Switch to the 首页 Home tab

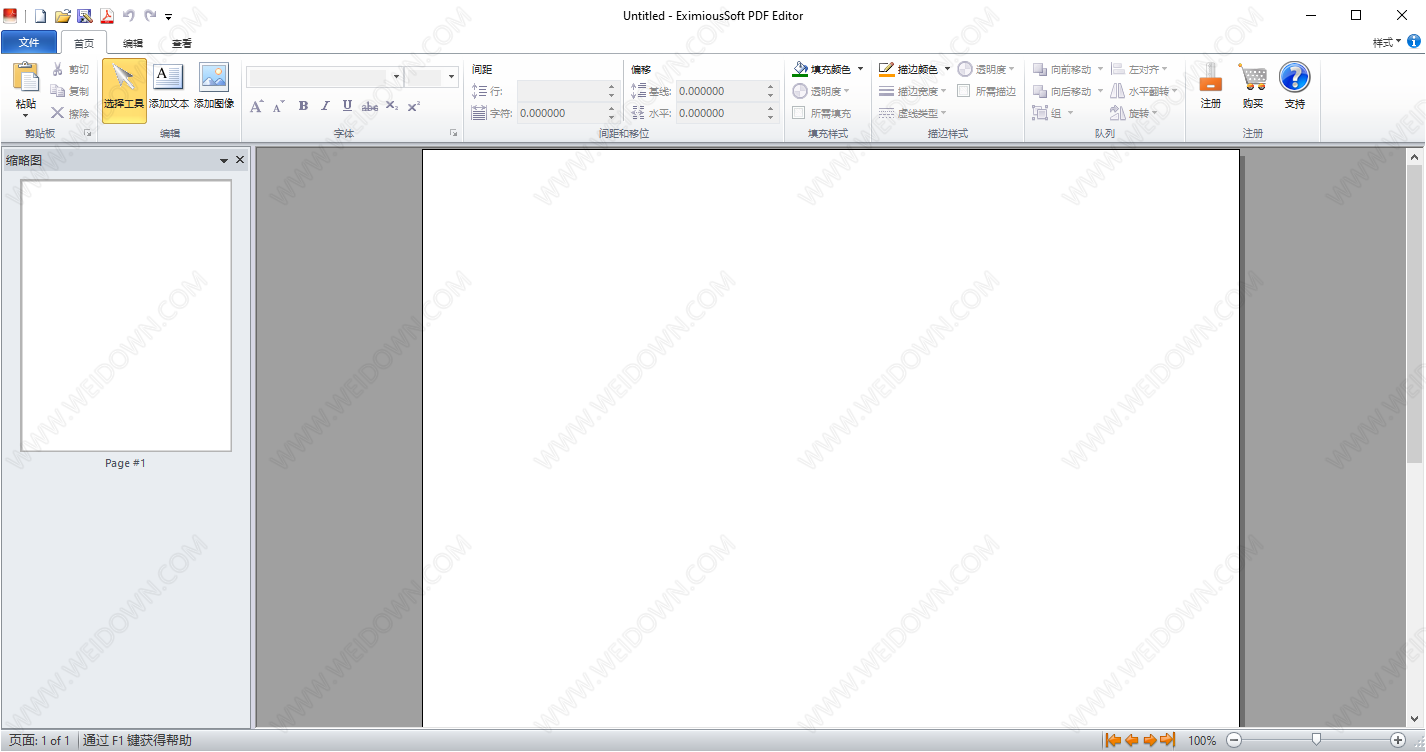84,43
